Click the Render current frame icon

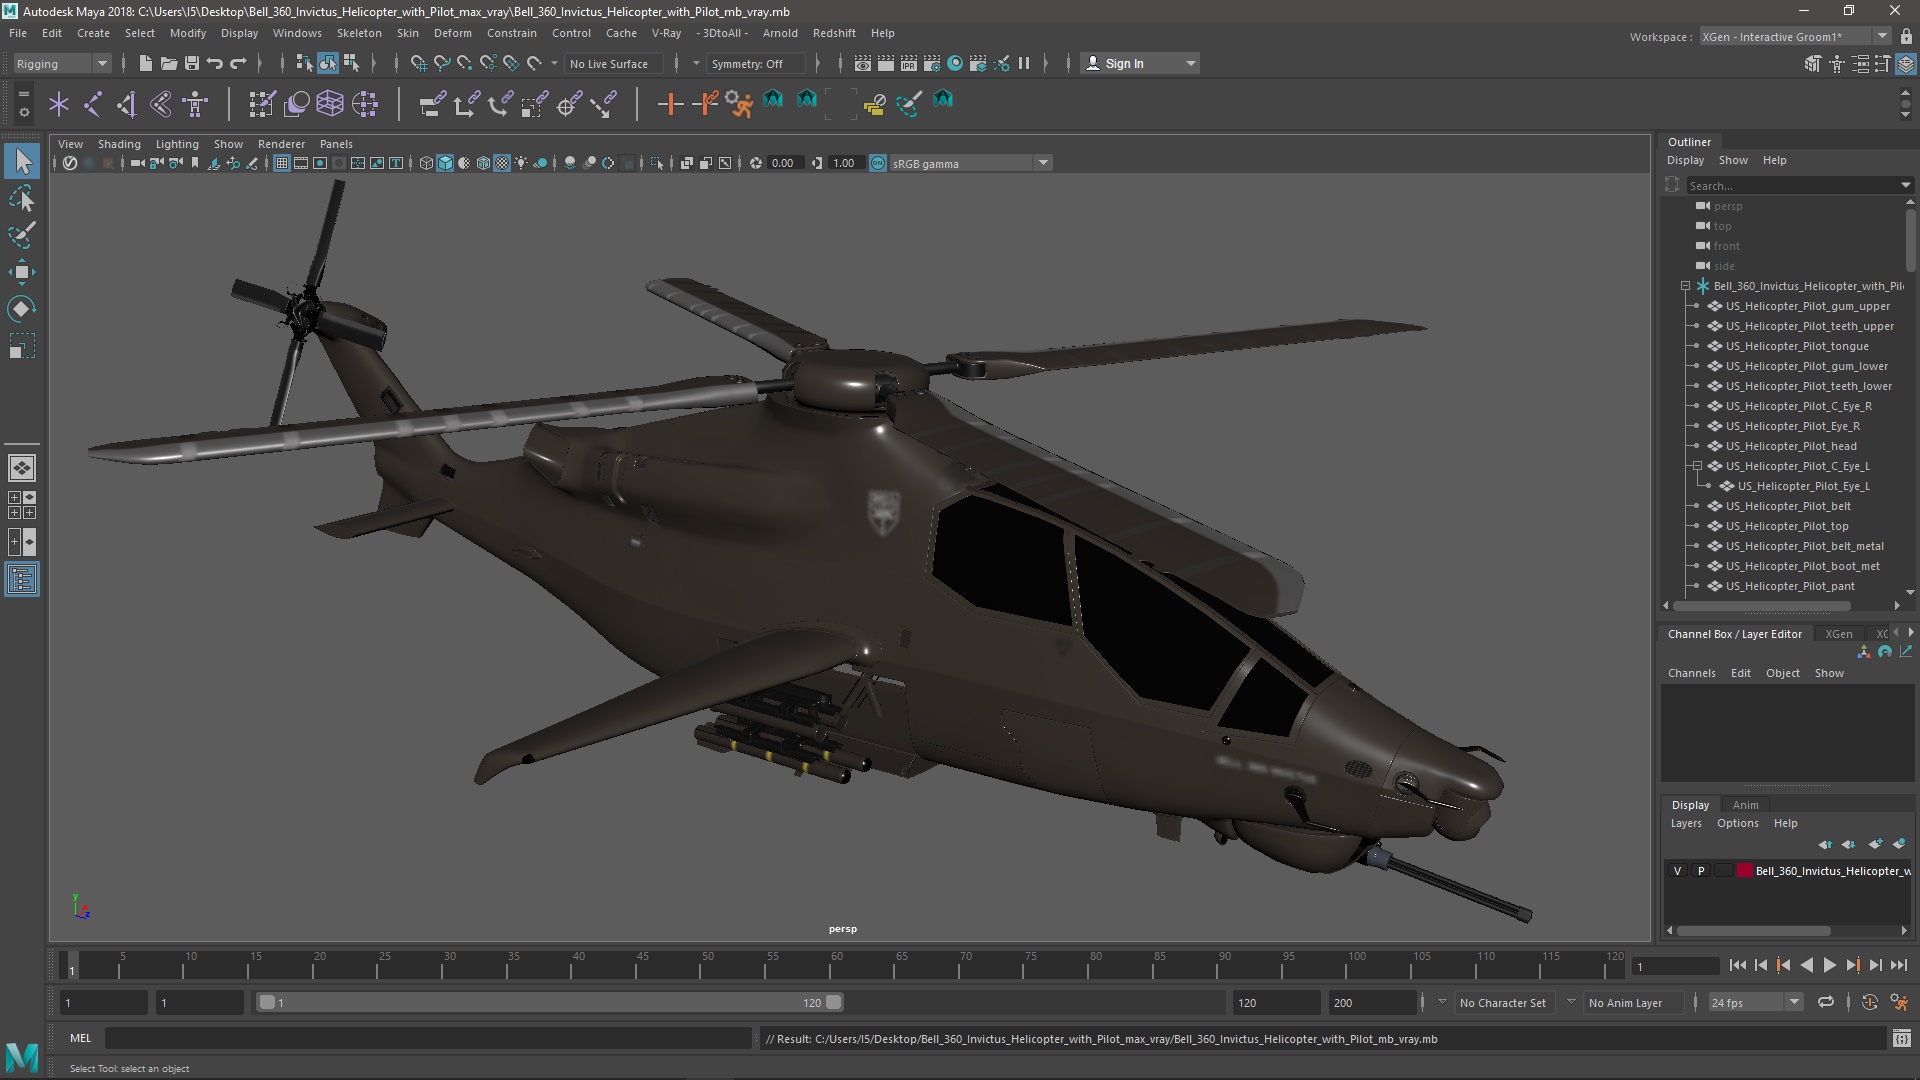[x=885, y=63]
